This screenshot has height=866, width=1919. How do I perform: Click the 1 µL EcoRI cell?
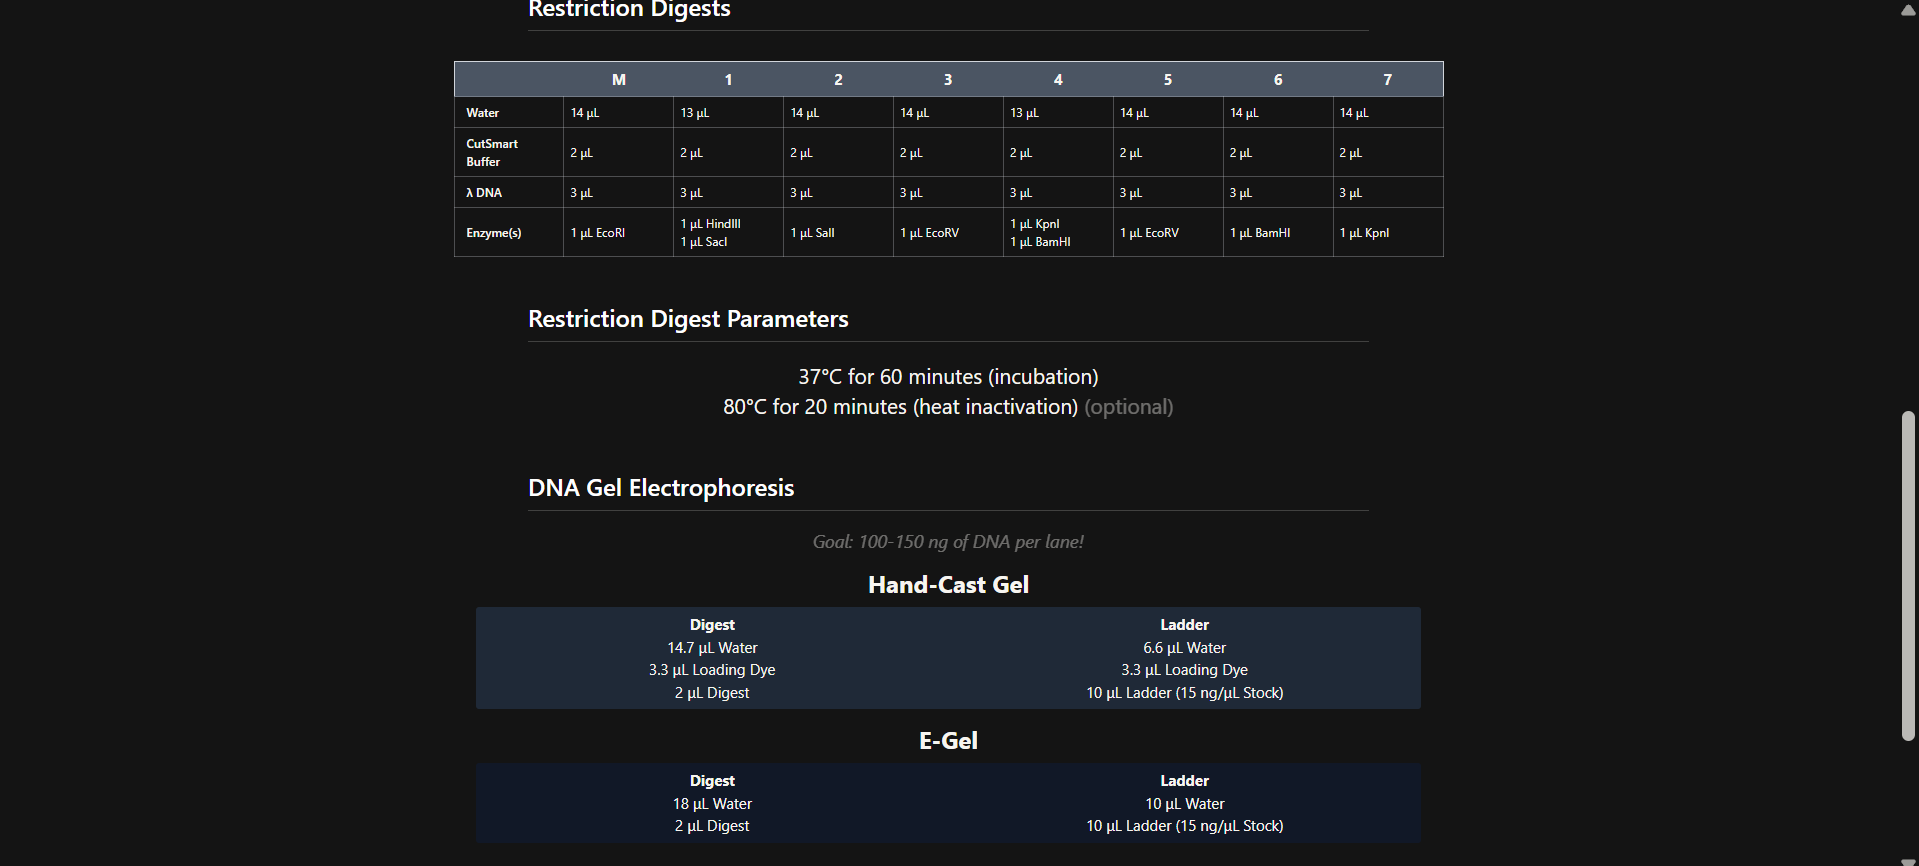598,233
